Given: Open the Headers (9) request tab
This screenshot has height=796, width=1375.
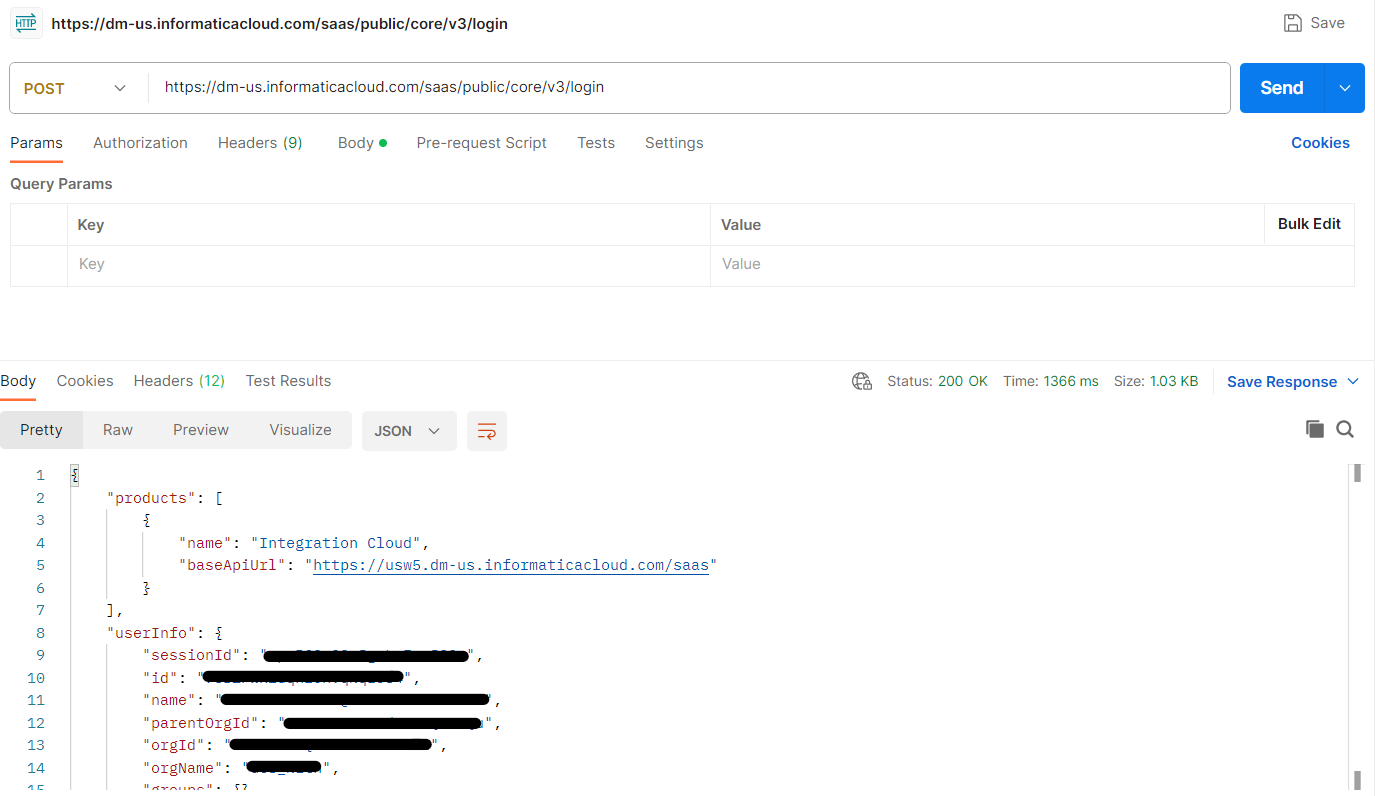Looking at the screenshot, I should tap(260, 143).
